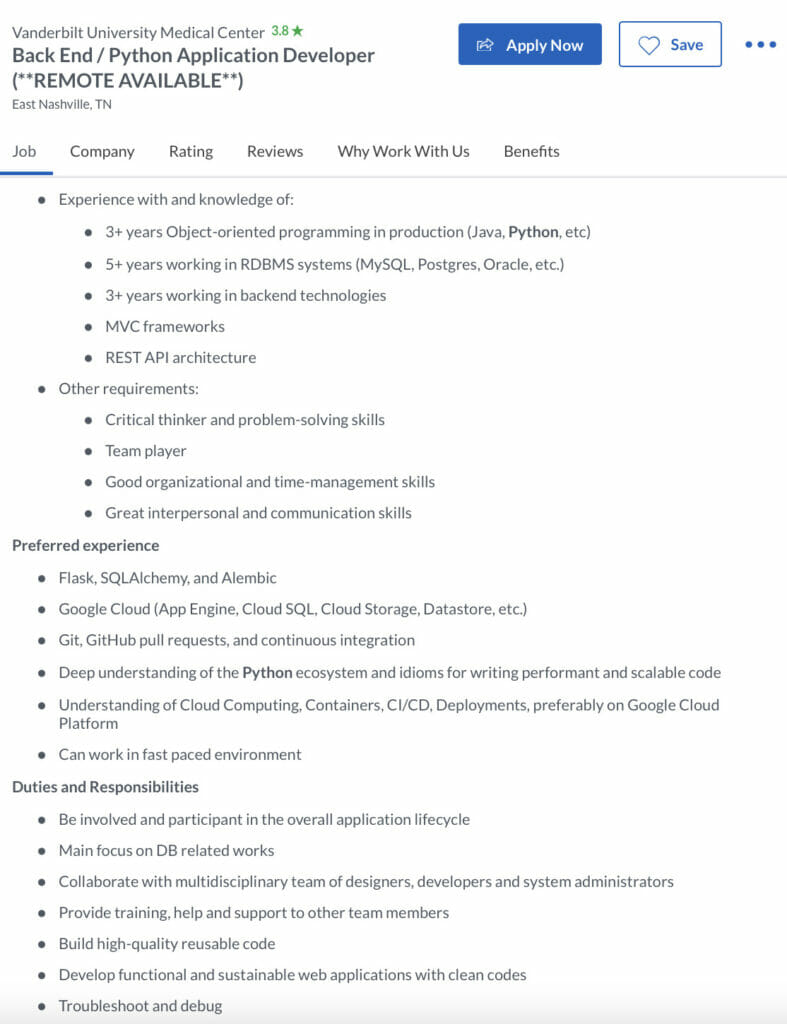Screen dimensions: 787x1024
Task: Click bold Python in the ecosystem bullet
Action: (267, 673)
